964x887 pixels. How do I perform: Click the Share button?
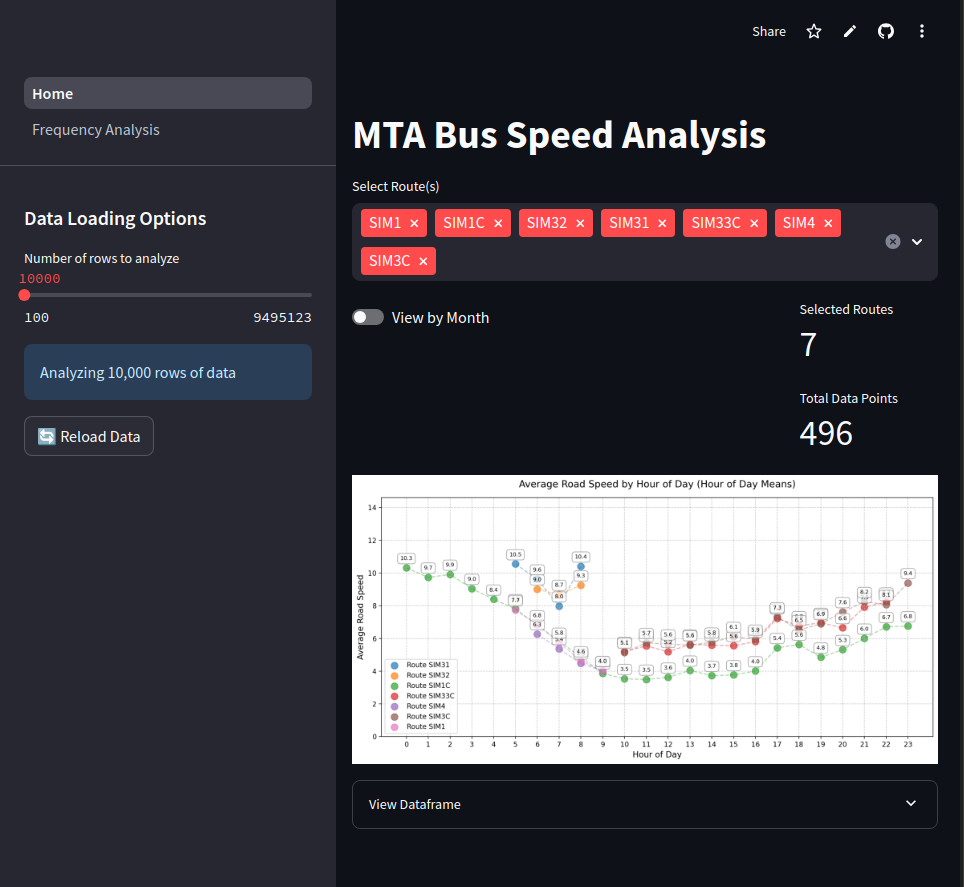[x=768, y=31]
